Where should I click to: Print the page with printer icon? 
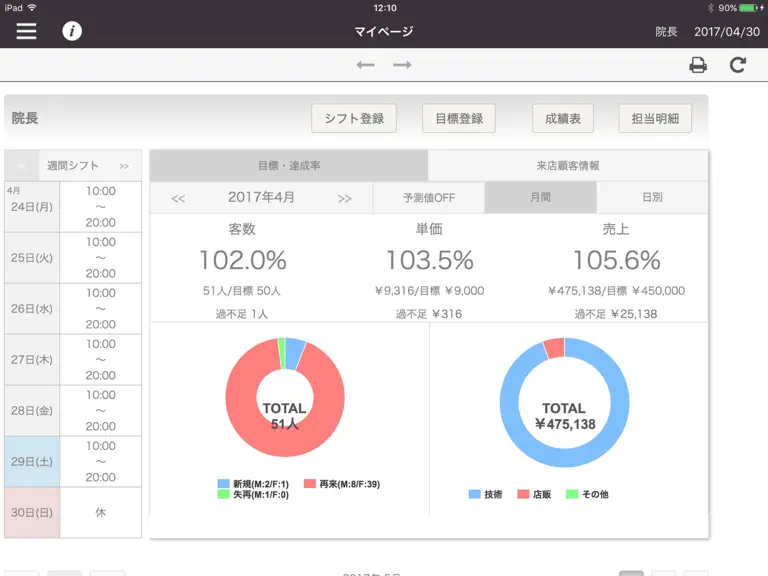(698, 65)
